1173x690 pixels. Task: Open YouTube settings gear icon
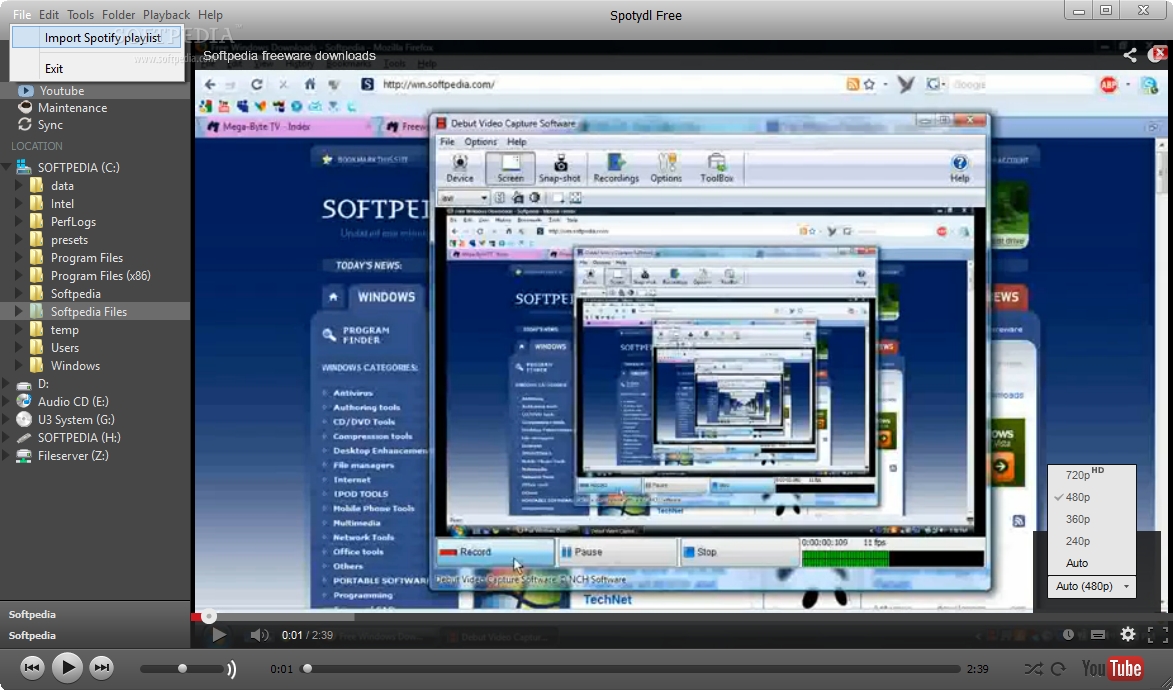[x=1128, y=635]
